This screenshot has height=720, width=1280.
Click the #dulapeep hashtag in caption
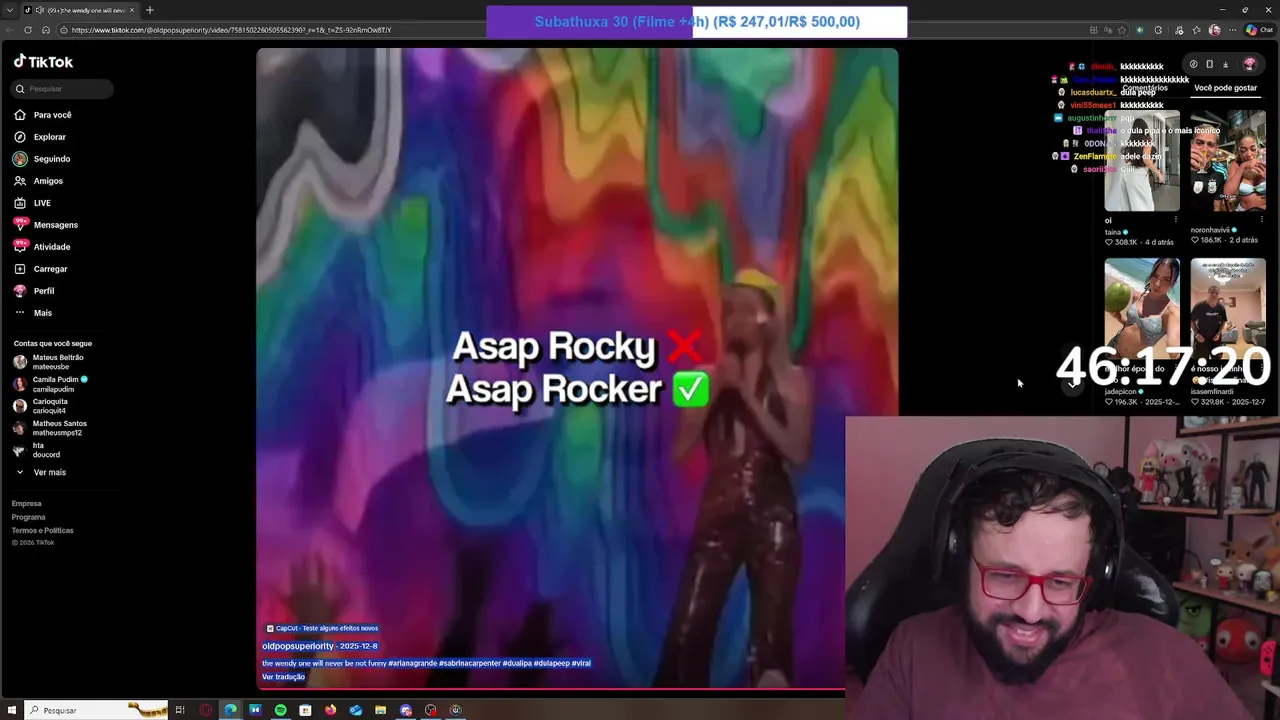pos(551,663)
